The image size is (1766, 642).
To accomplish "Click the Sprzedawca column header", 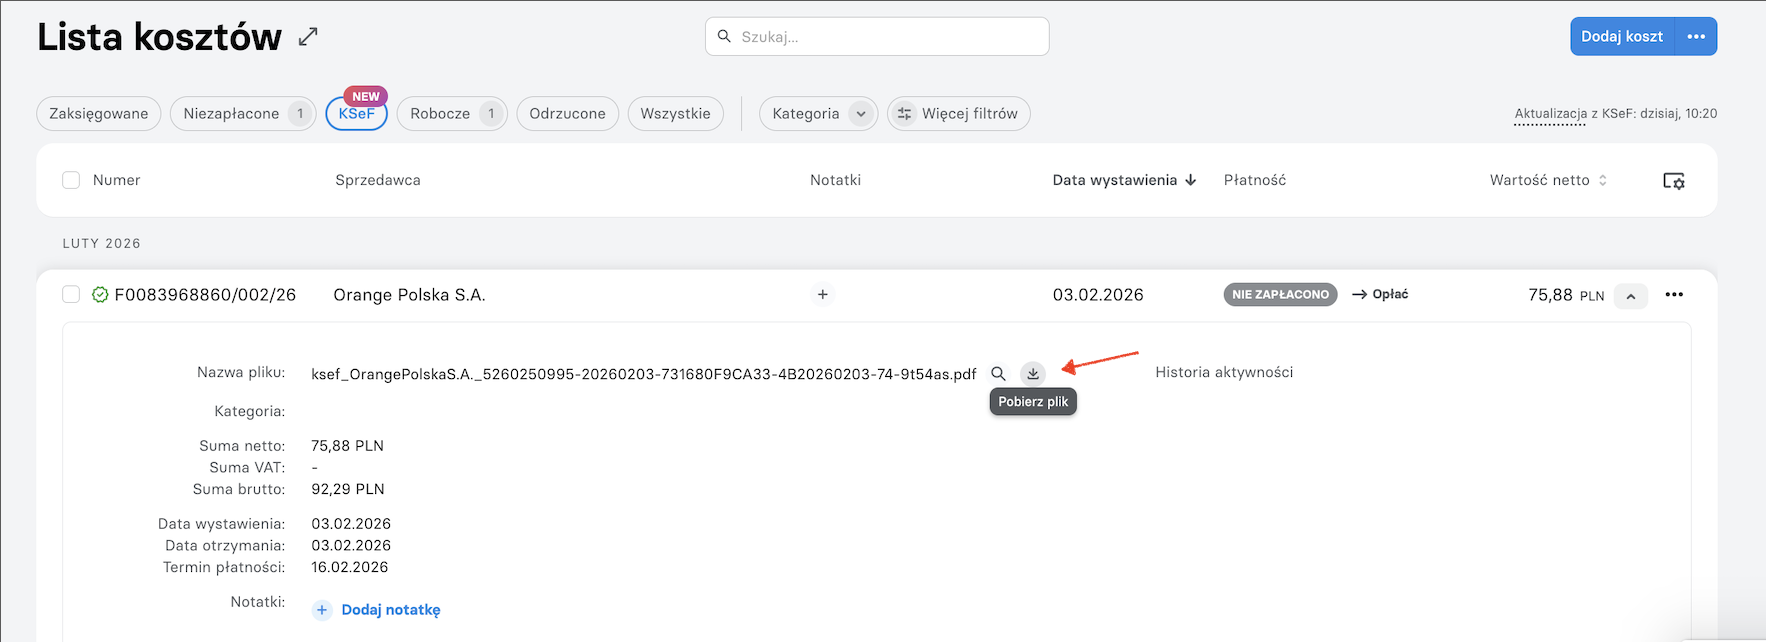I will tap(378, 180).
